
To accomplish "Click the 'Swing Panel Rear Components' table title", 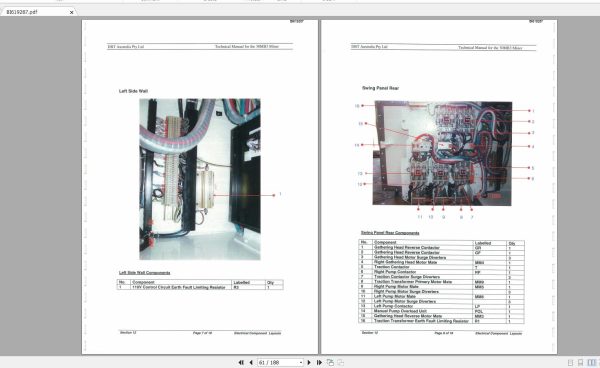I will pyautogui.click(x=390, y=233).
